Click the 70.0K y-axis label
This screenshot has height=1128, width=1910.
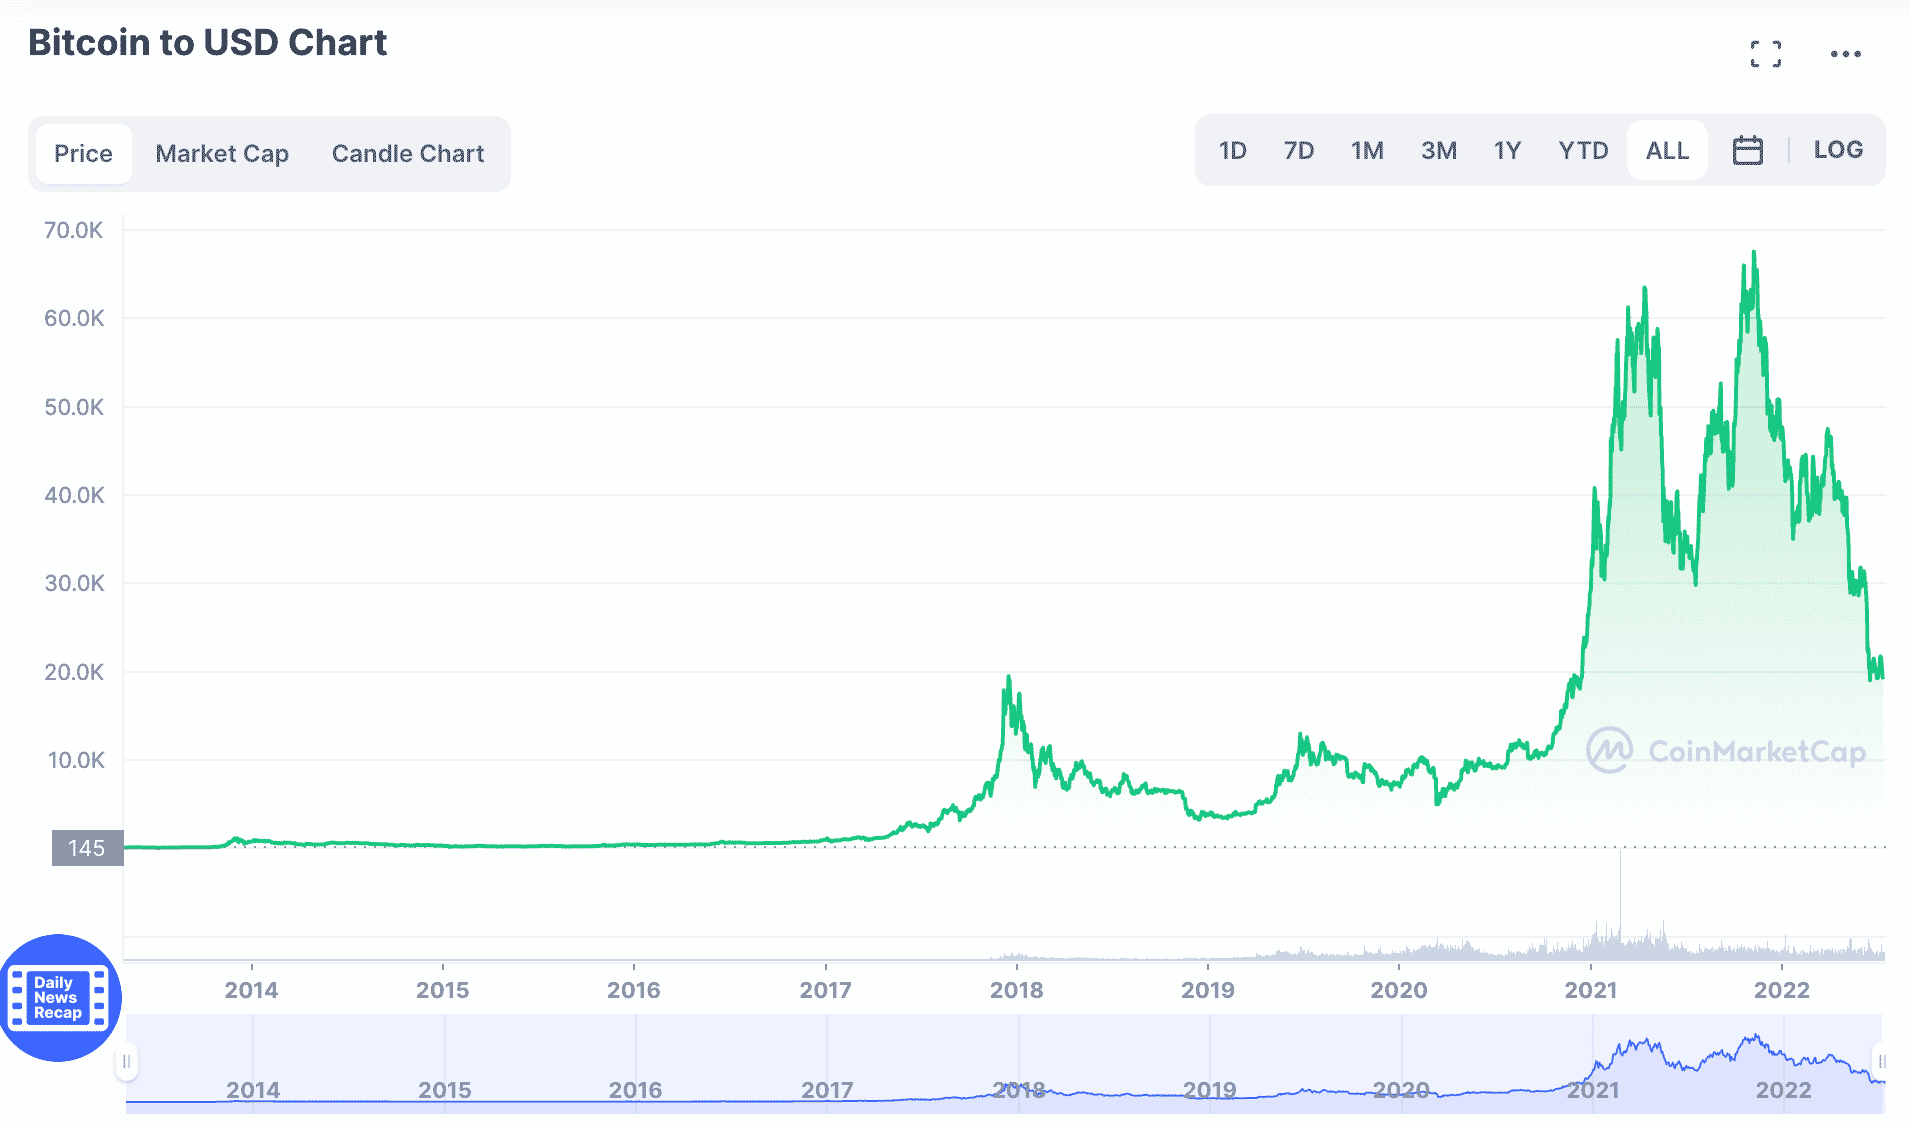73,230
